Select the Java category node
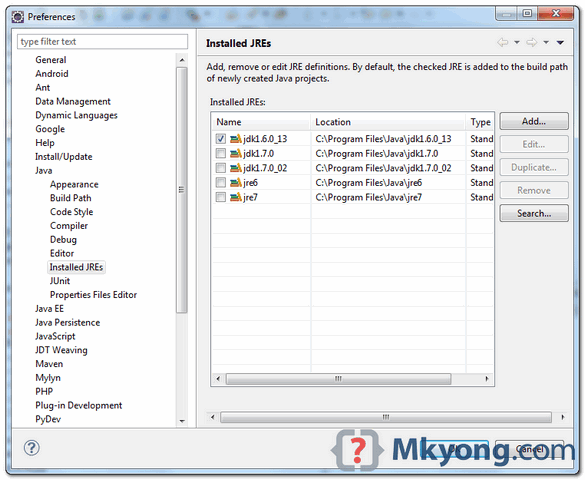585x480 pixels. 44,170
